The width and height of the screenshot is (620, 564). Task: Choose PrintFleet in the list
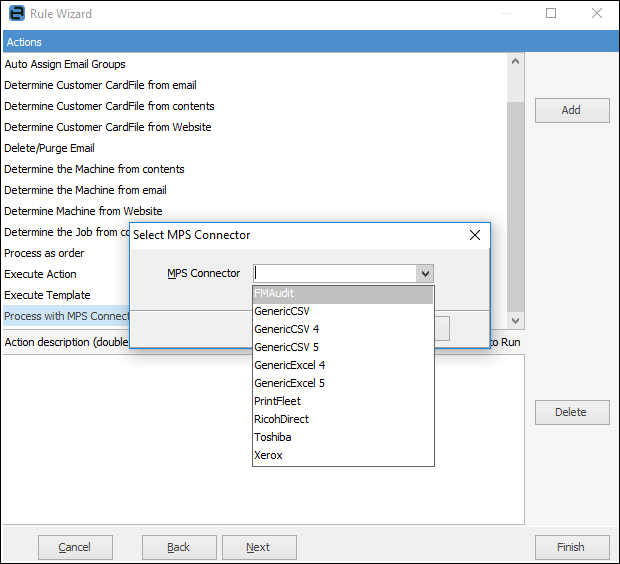(343, 401)
